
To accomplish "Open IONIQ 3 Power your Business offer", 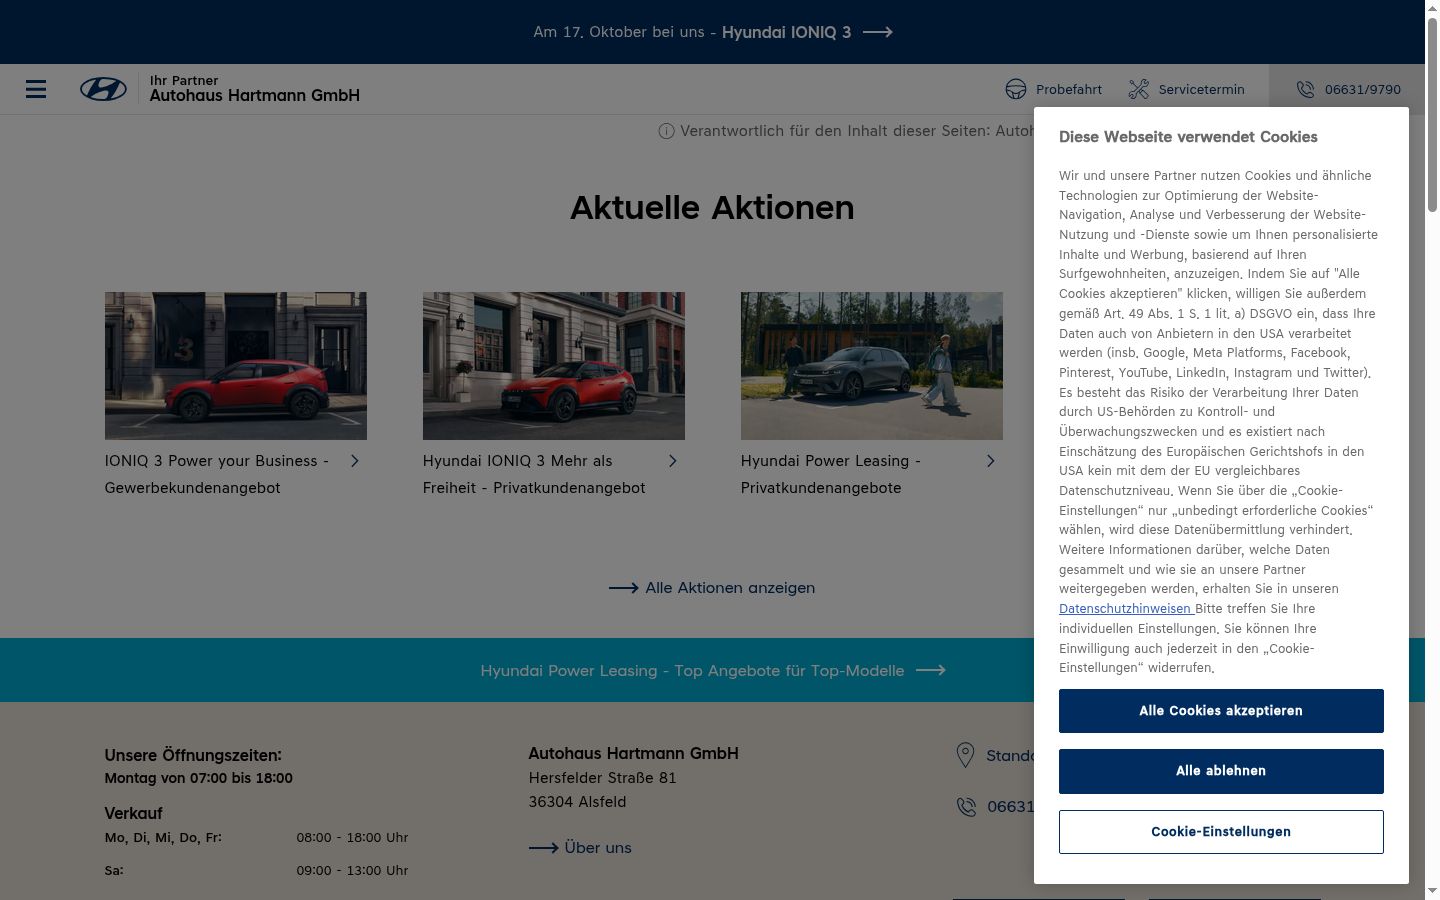I will coord(217,474).
